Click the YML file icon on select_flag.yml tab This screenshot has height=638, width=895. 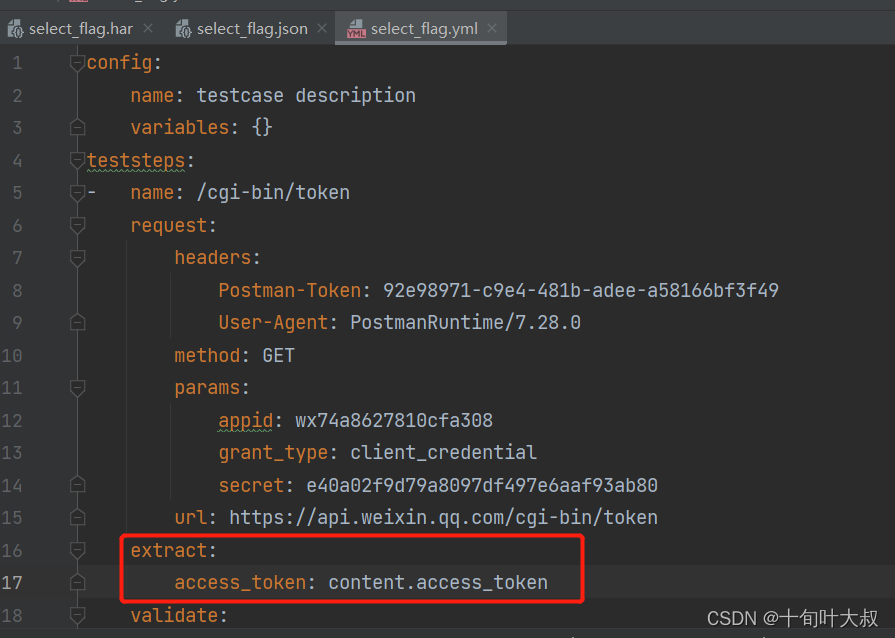[356, 29]
